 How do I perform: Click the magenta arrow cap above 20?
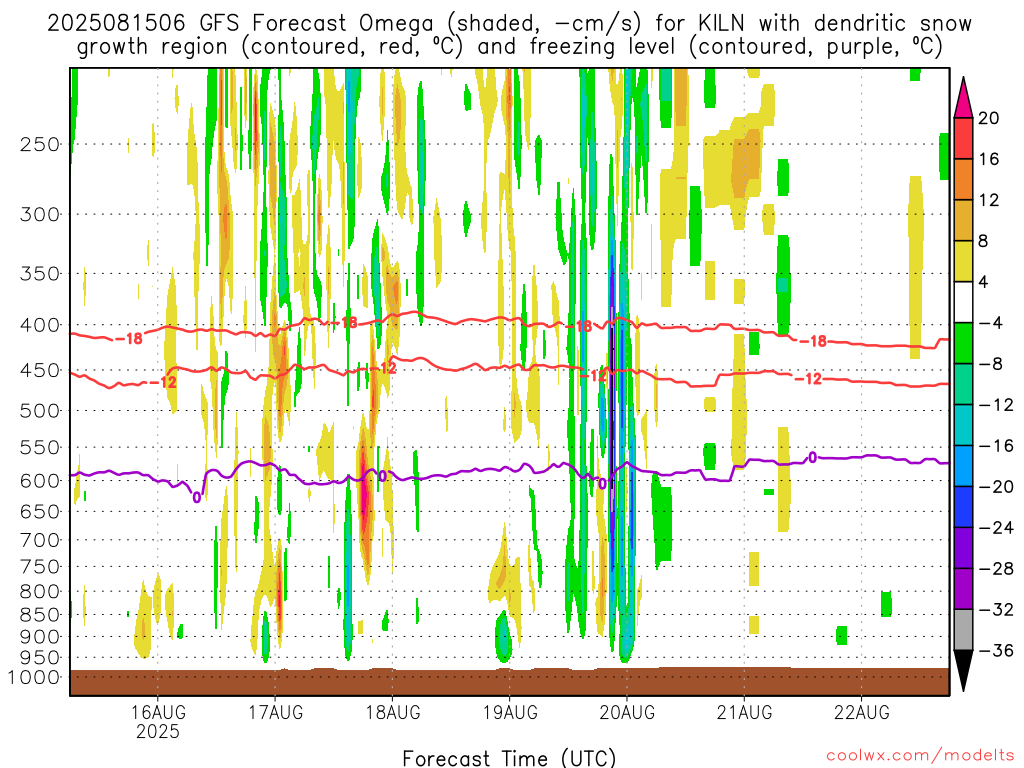[x=963, y=97]
